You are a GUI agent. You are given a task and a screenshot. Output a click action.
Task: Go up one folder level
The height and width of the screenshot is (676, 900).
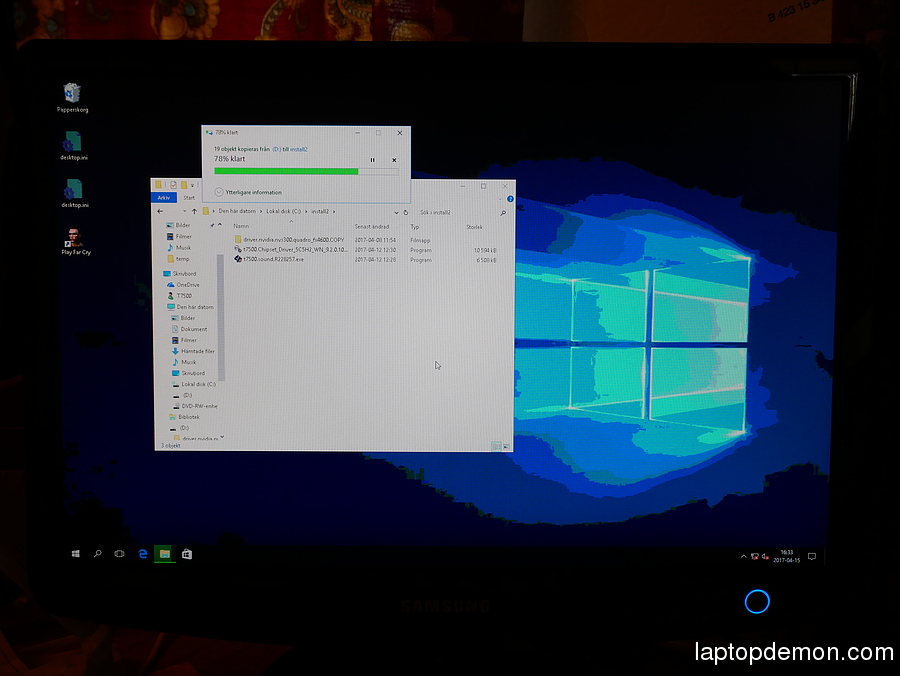pyautogui.click(x=194, y=211)
